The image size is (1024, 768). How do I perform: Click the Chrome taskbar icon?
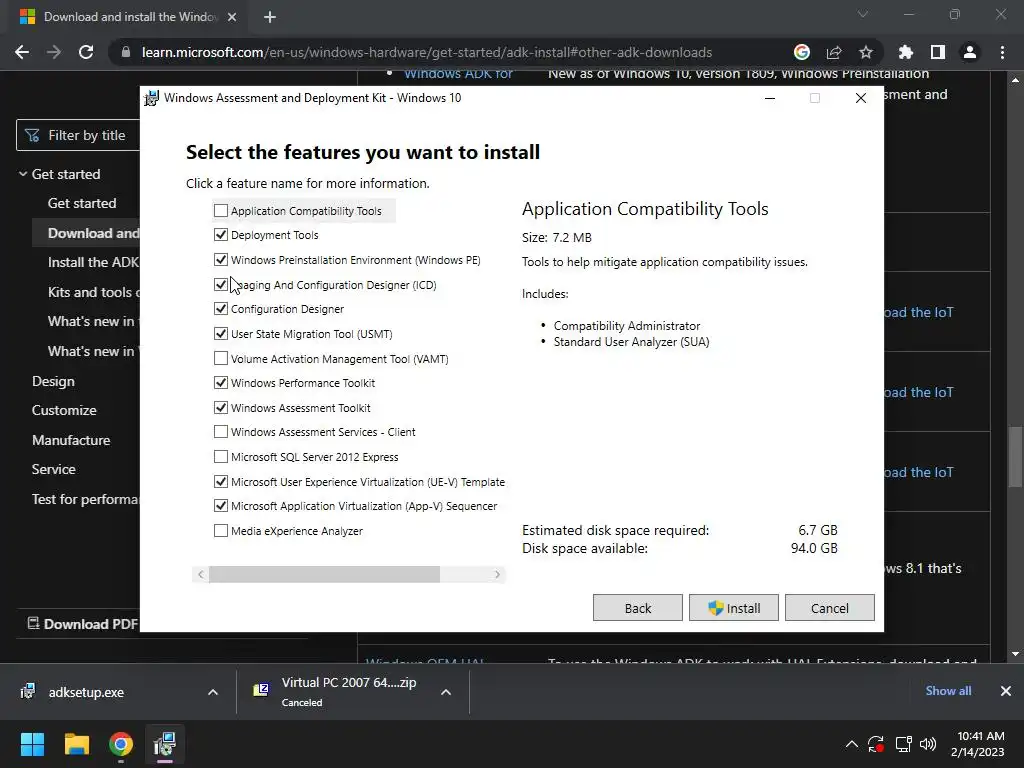pos(121,744)
